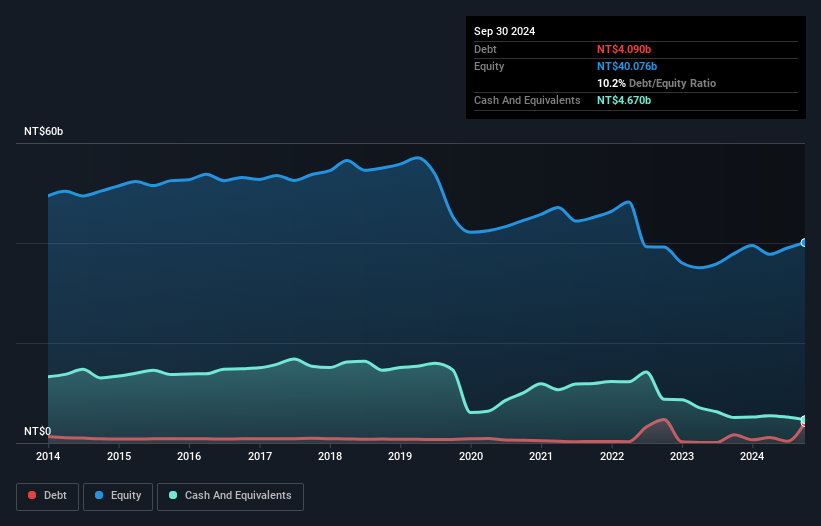
Task: Select the 2017 x-axis year label
Action: (x=260, y=457)
